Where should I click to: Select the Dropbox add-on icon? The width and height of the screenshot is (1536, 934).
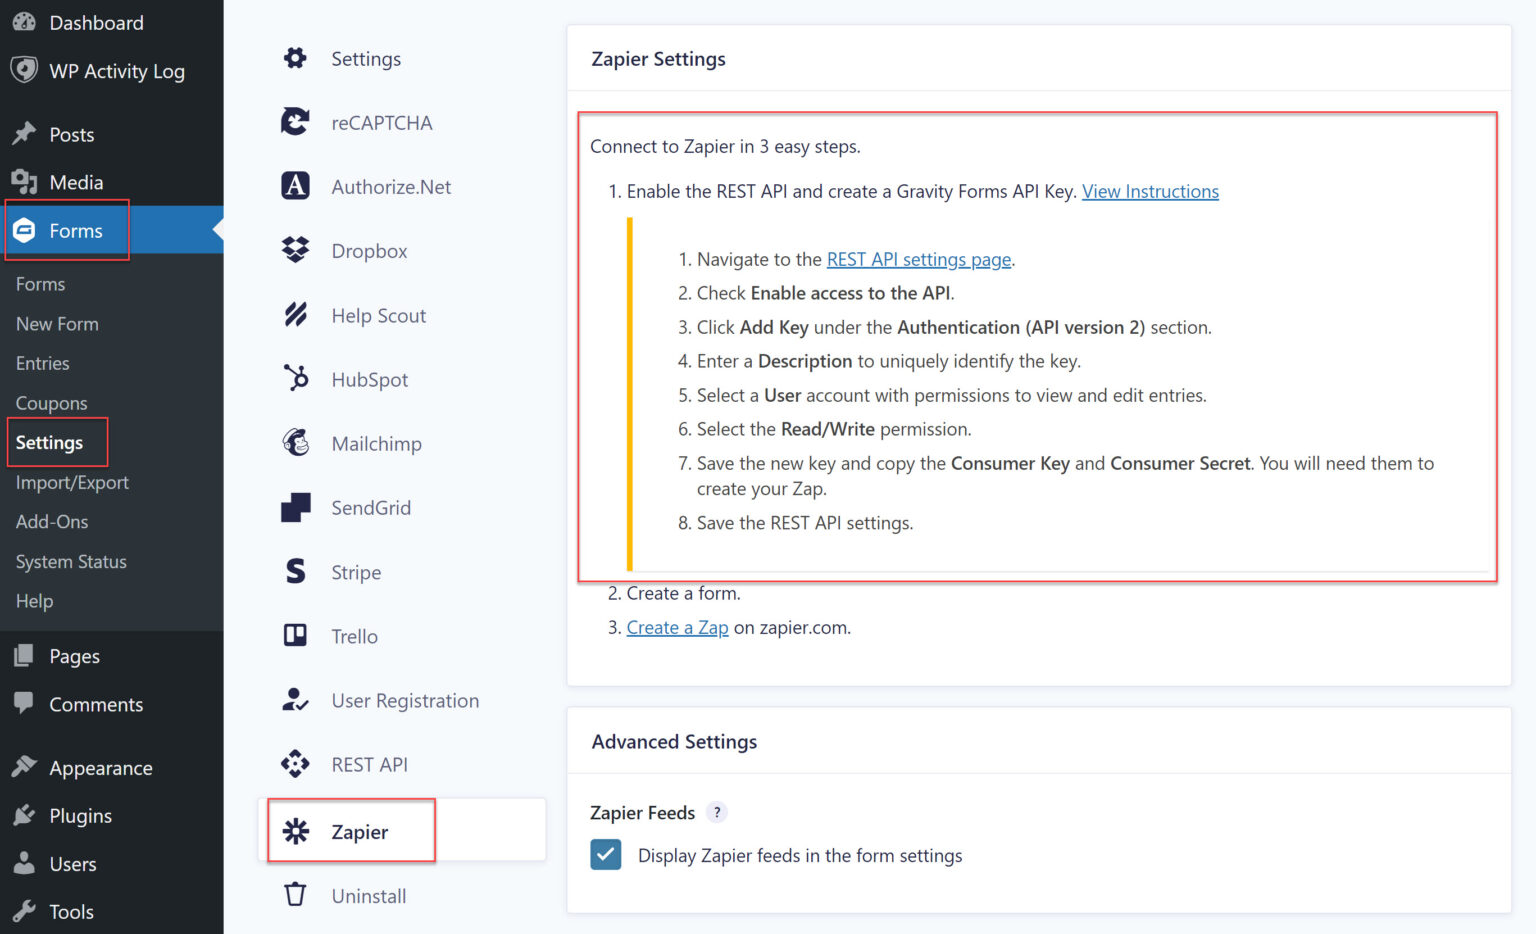(x=295, y=250)
